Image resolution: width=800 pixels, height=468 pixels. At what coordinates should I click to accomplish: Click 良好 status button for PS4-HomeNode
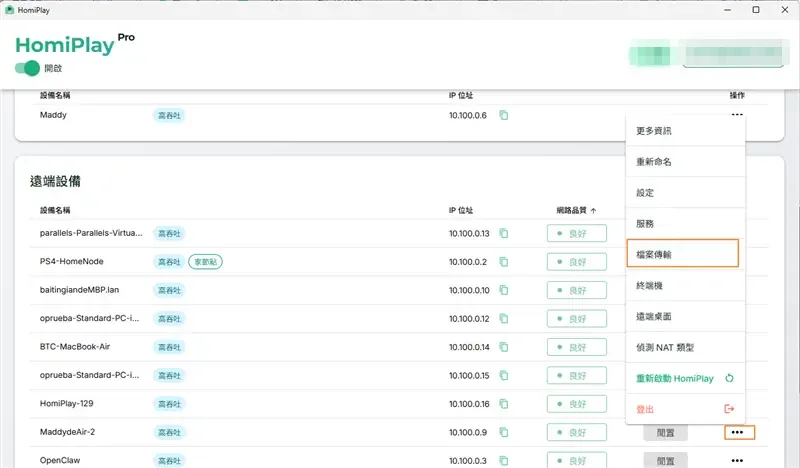pyautogui.click(x=577, y=262)
